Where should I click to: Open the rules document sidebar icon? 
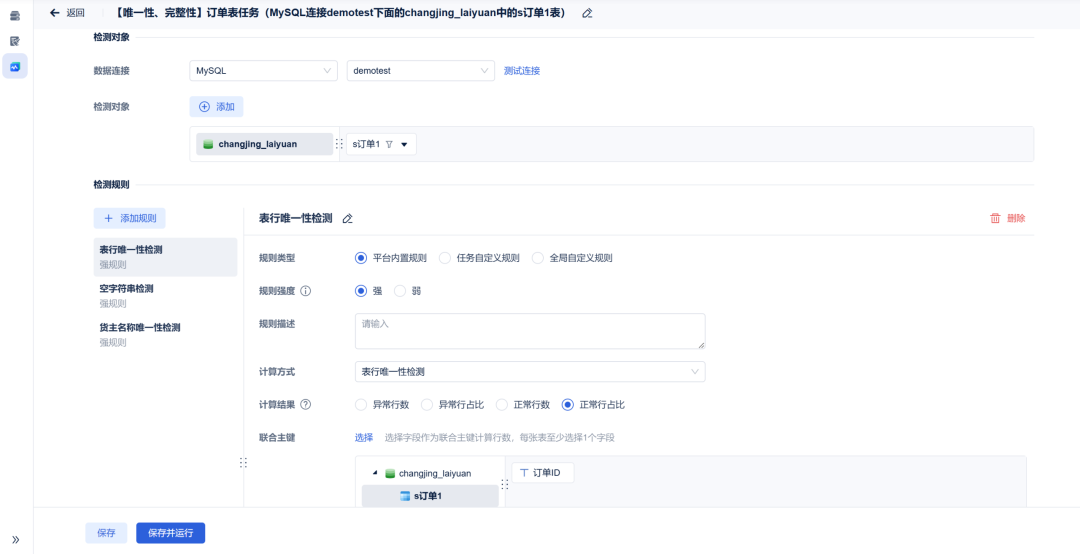click(14, 41)
